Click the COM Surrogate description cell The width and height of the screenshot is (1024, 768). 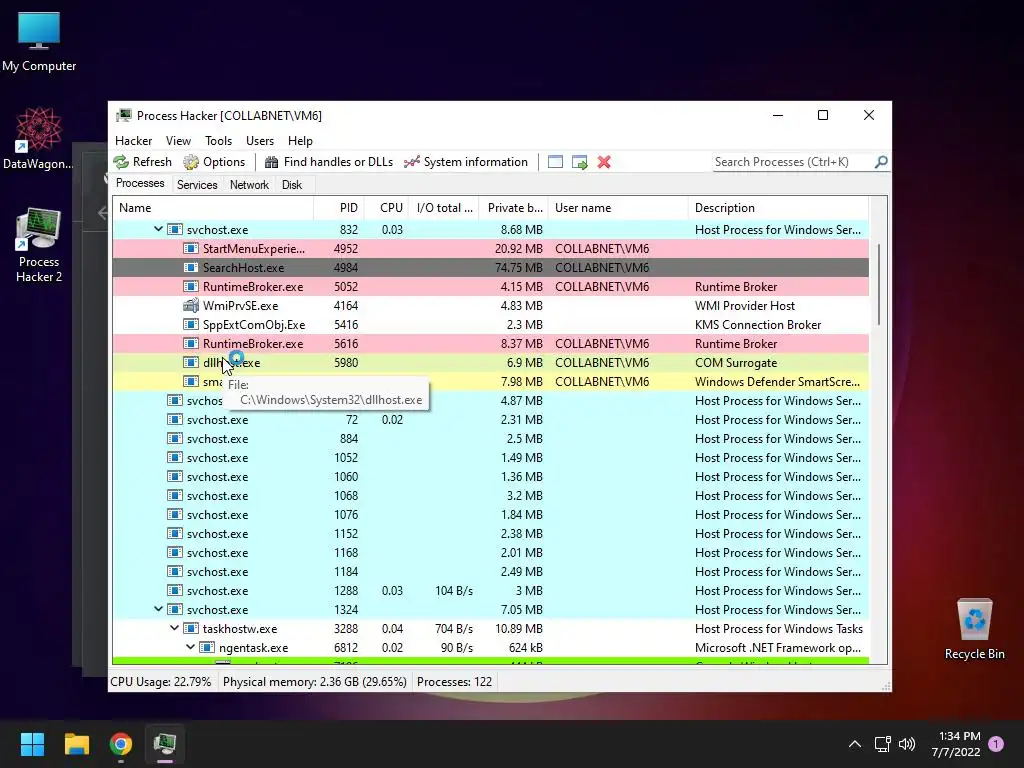pos(736,362)
